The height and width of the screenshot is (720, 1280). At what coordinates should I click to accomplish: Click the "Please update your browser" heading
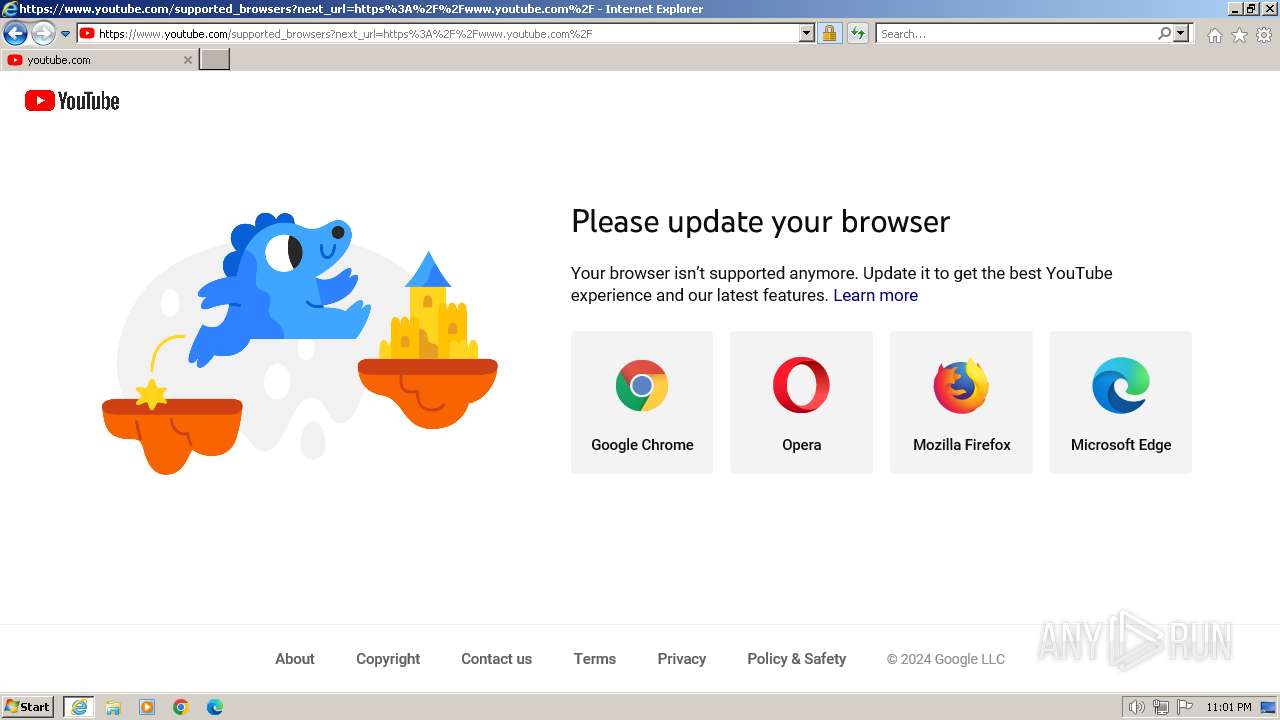(760, 221)
